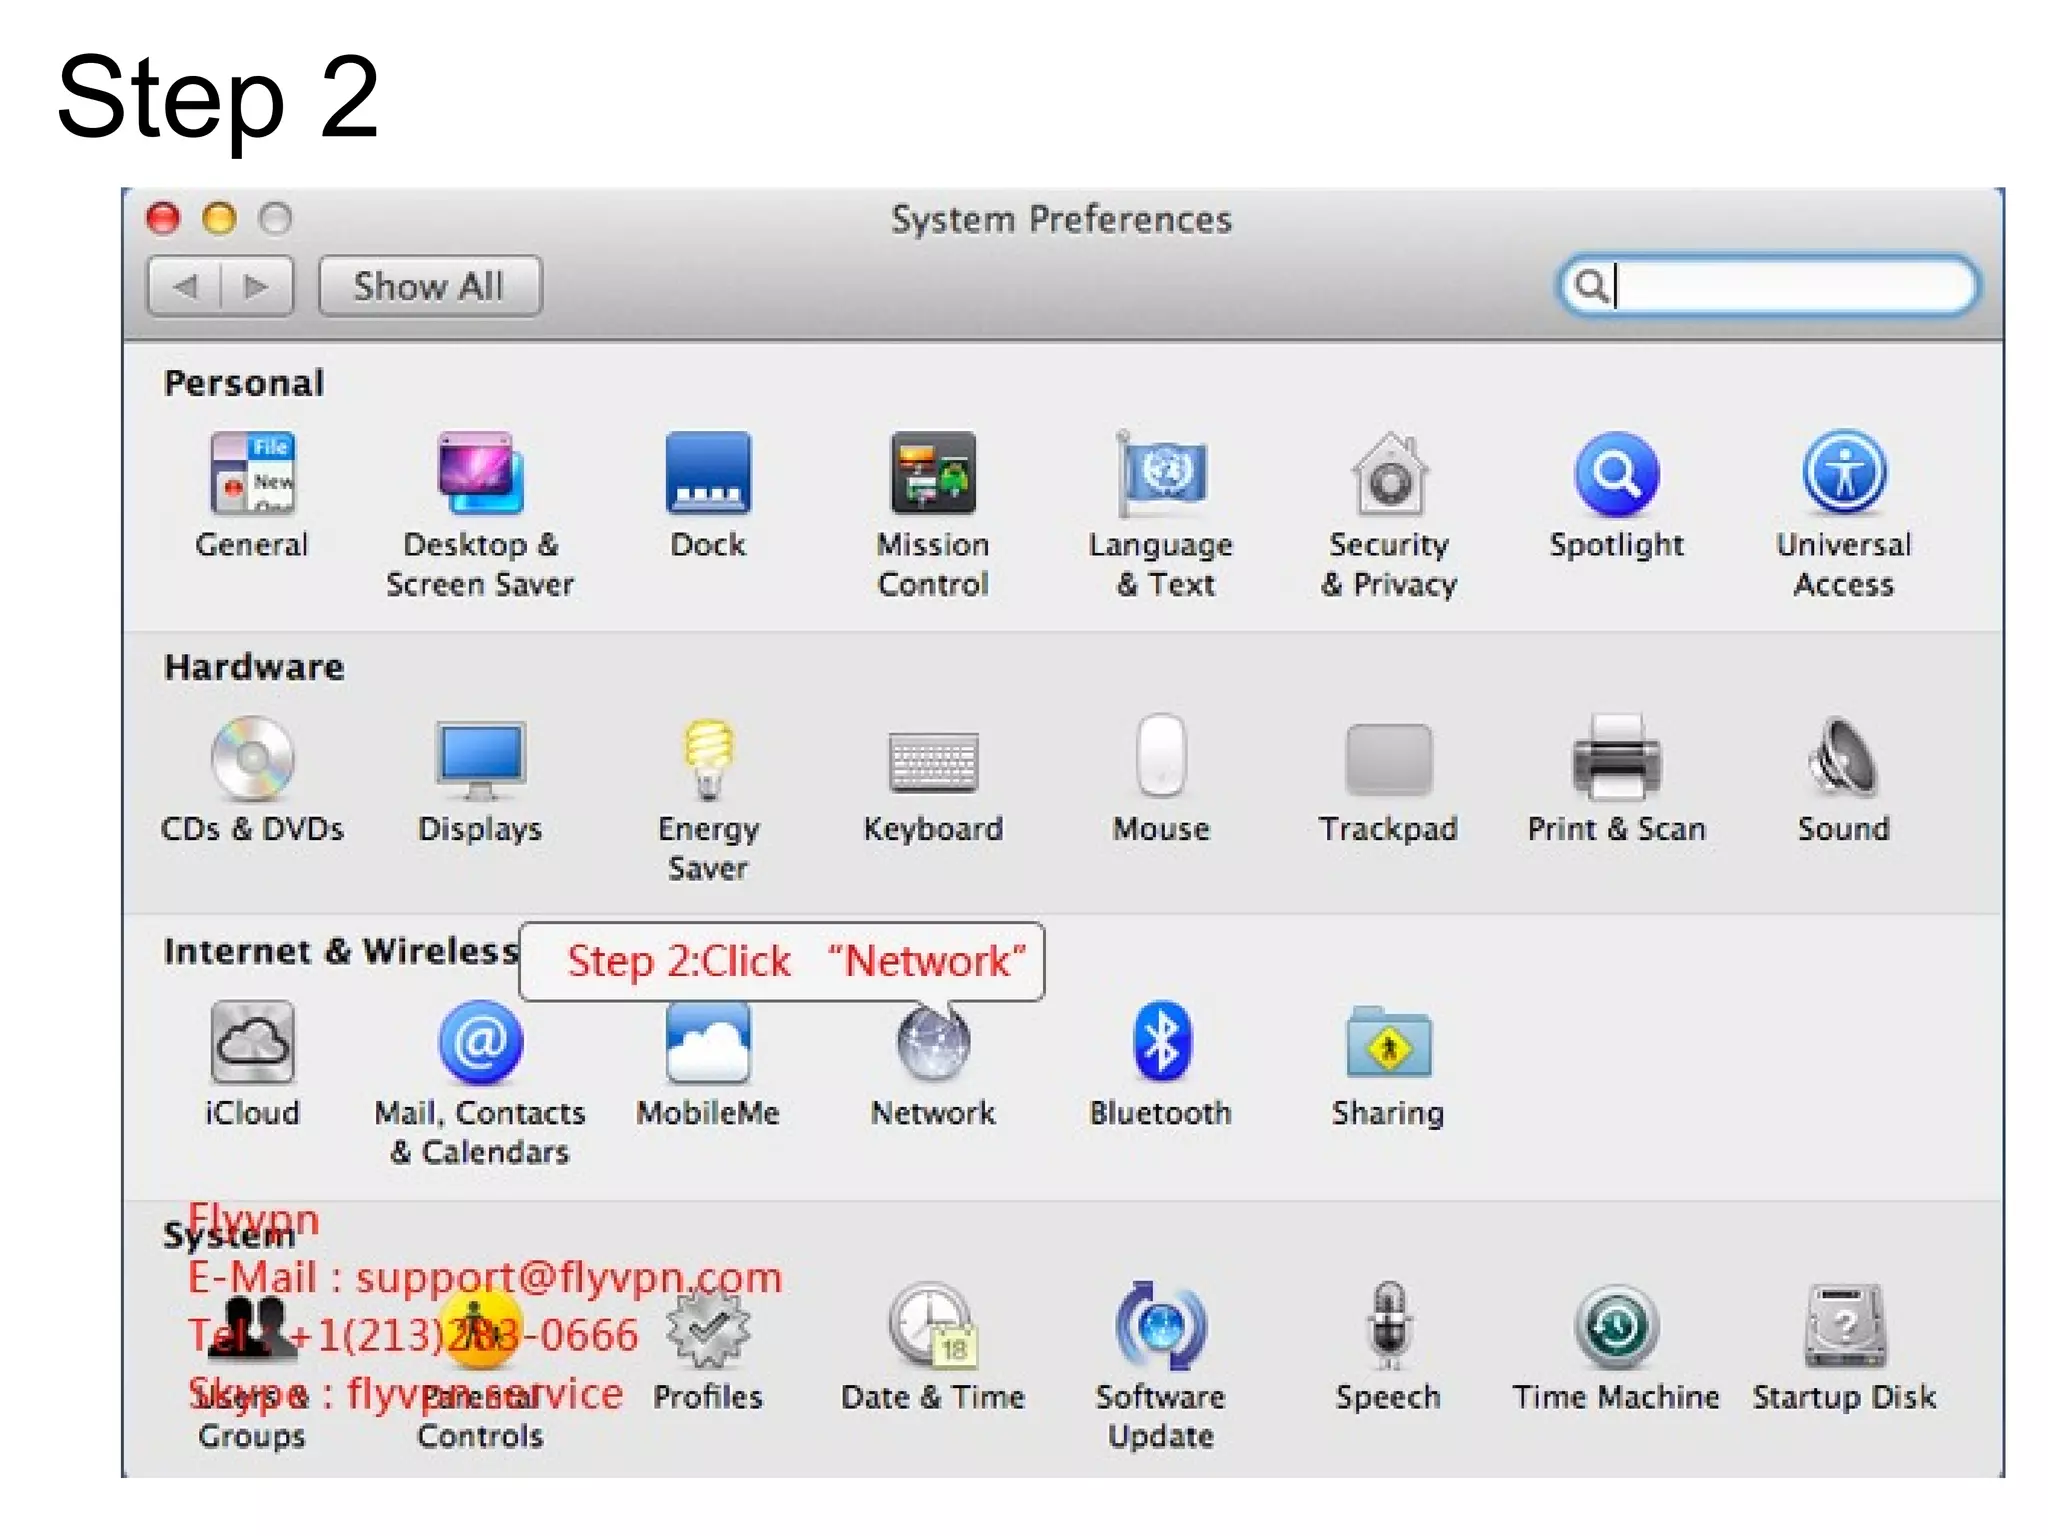This screenshot has height=1536, width=2048.
Task: Open Security & Privacy pane
Action: [1389, 475]
